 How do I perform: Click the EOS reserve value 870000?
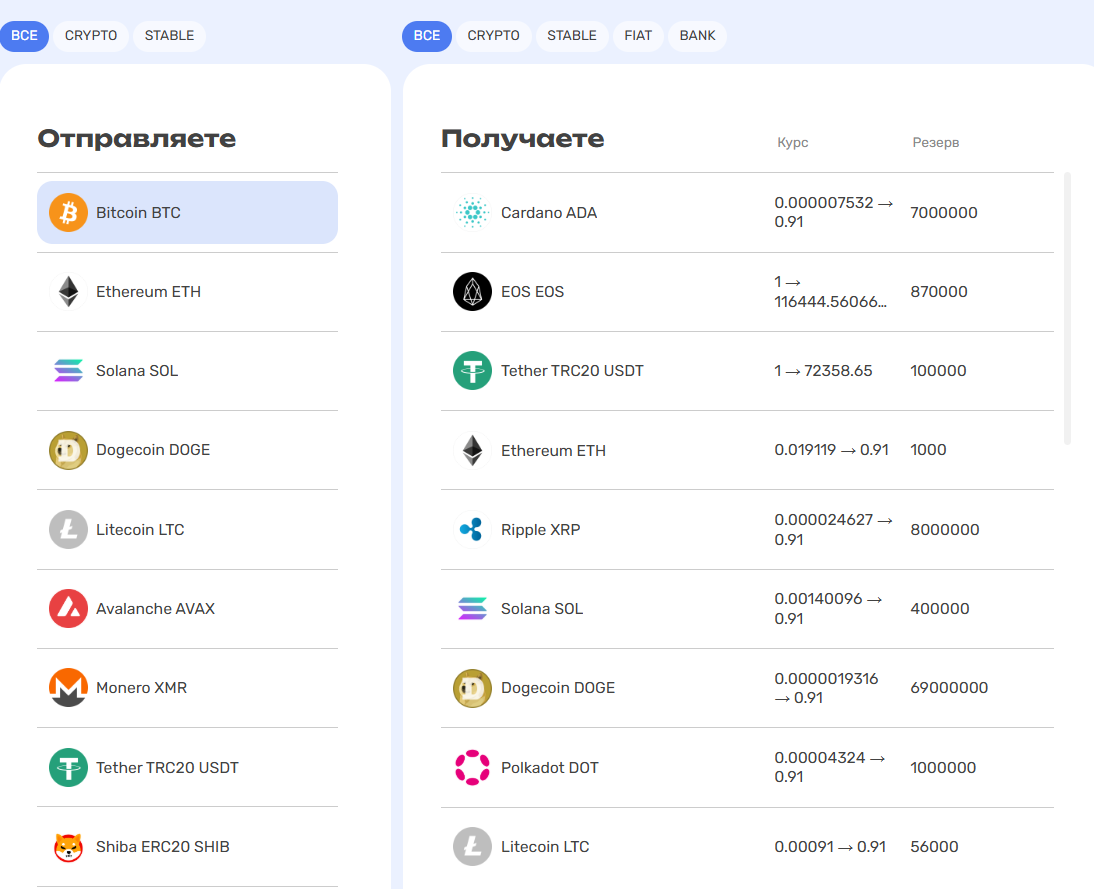tap(939, 292)
